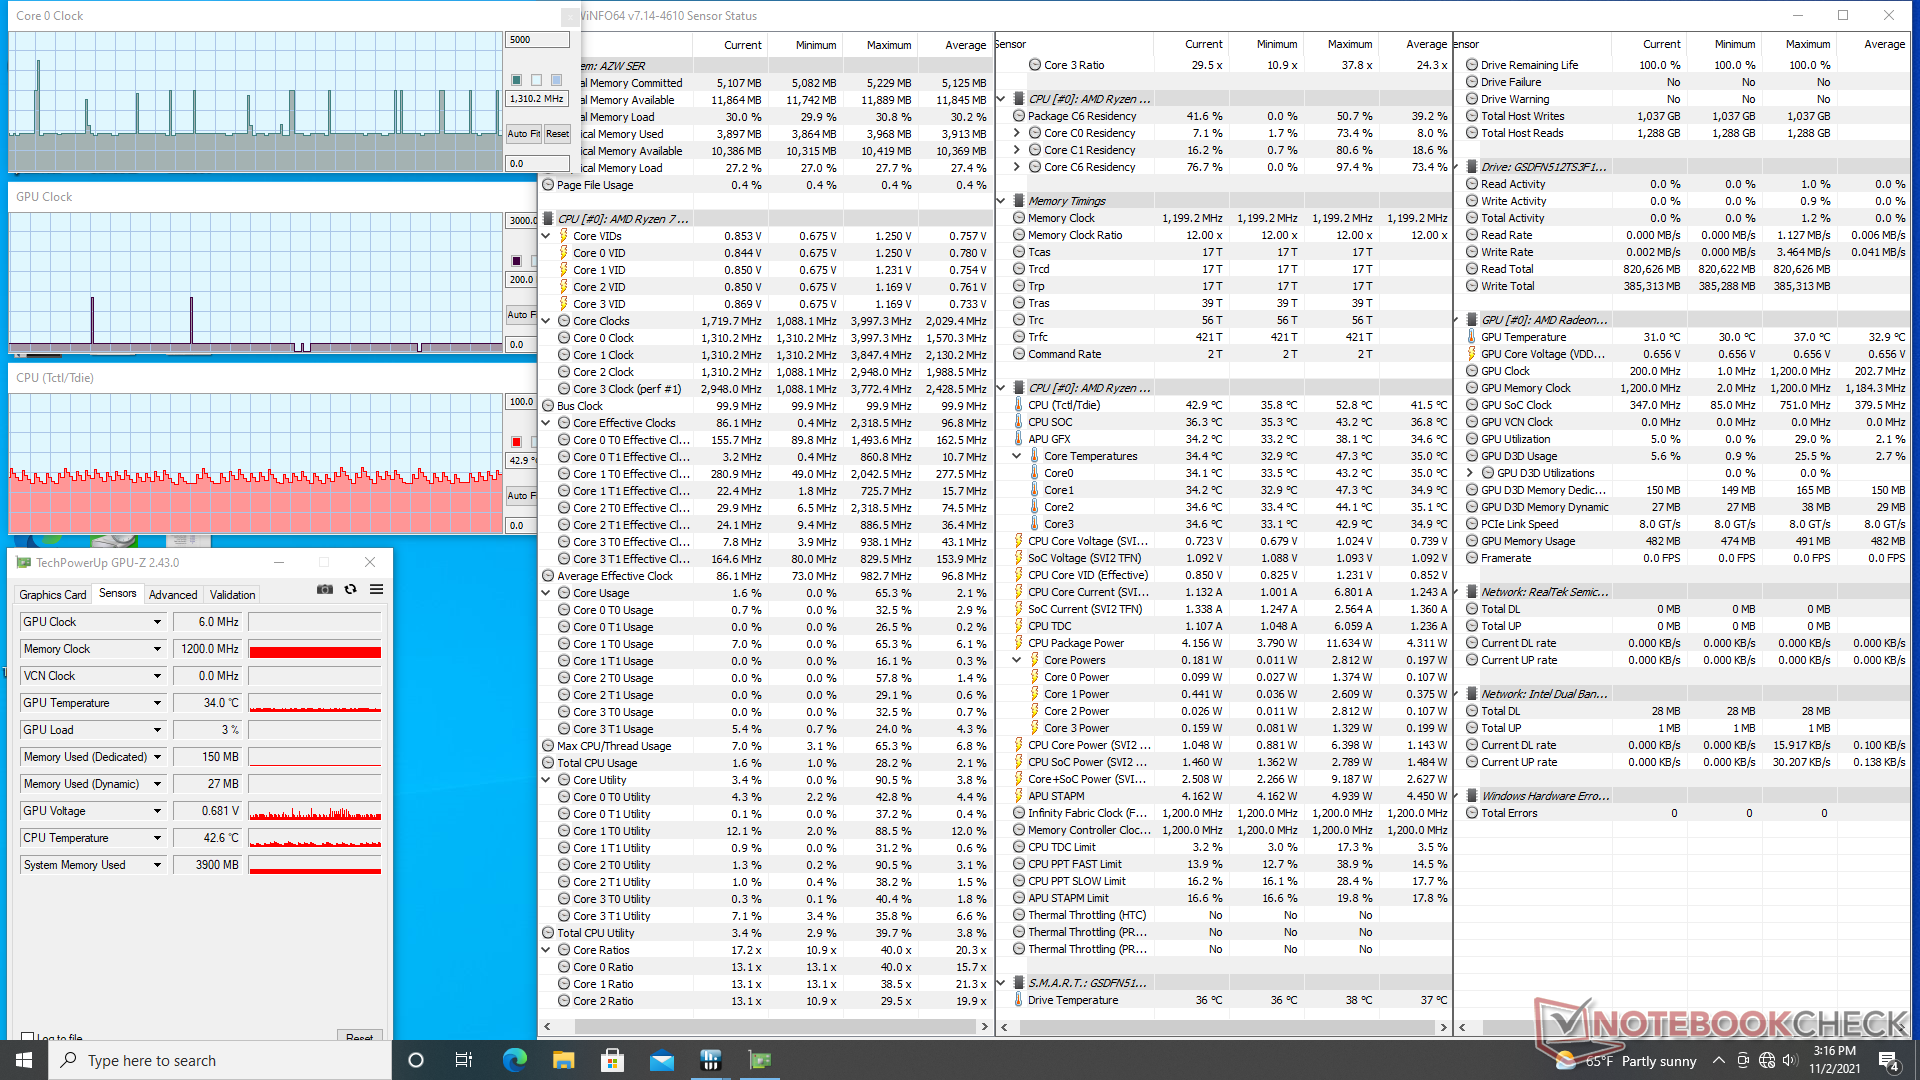Image resolution: width=1920 pixels, height=1080 pixels.
Task: Click the Auto Fit button in GPU Clock graph
Action: tap(521, 315)
